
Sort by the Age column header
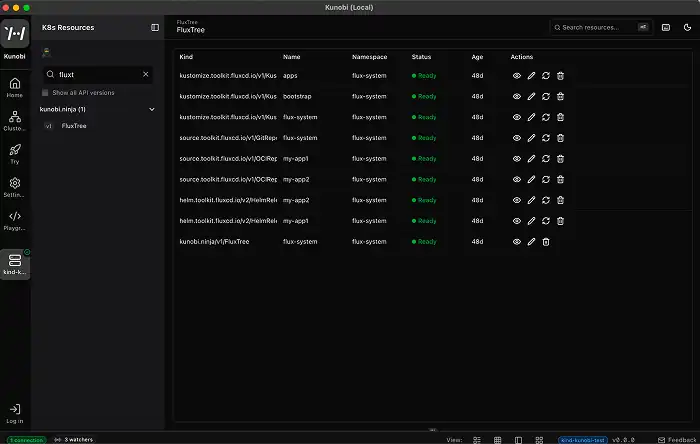(x=477, y=57)
